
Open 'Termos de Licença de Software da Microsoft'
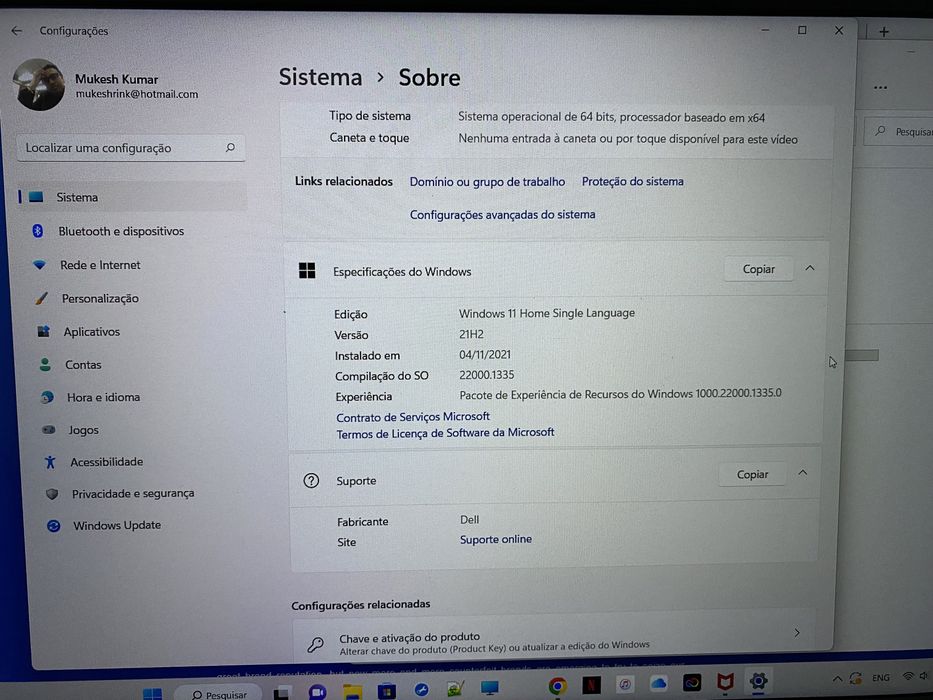click(445, 433)
